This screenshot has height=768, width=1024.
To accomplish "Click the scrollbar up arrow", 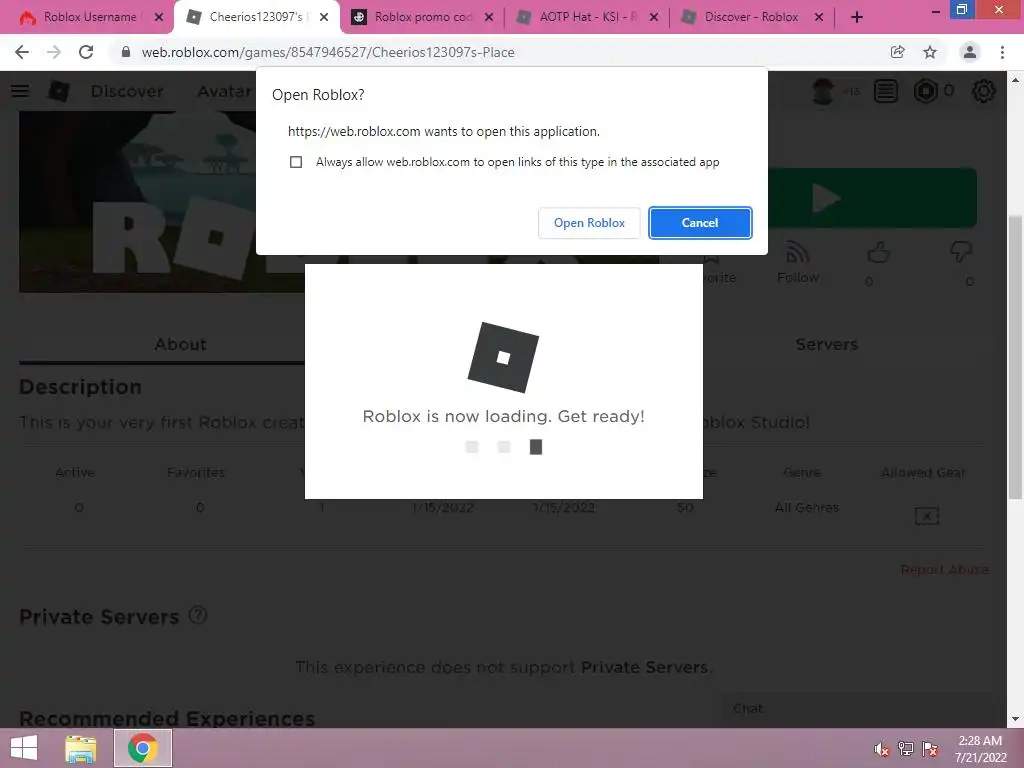I will click(x=1015, y=80).
